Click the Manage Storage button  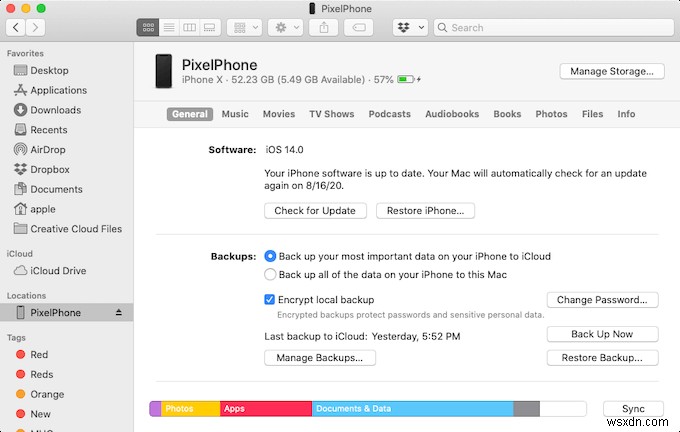(x=611, y=71)
